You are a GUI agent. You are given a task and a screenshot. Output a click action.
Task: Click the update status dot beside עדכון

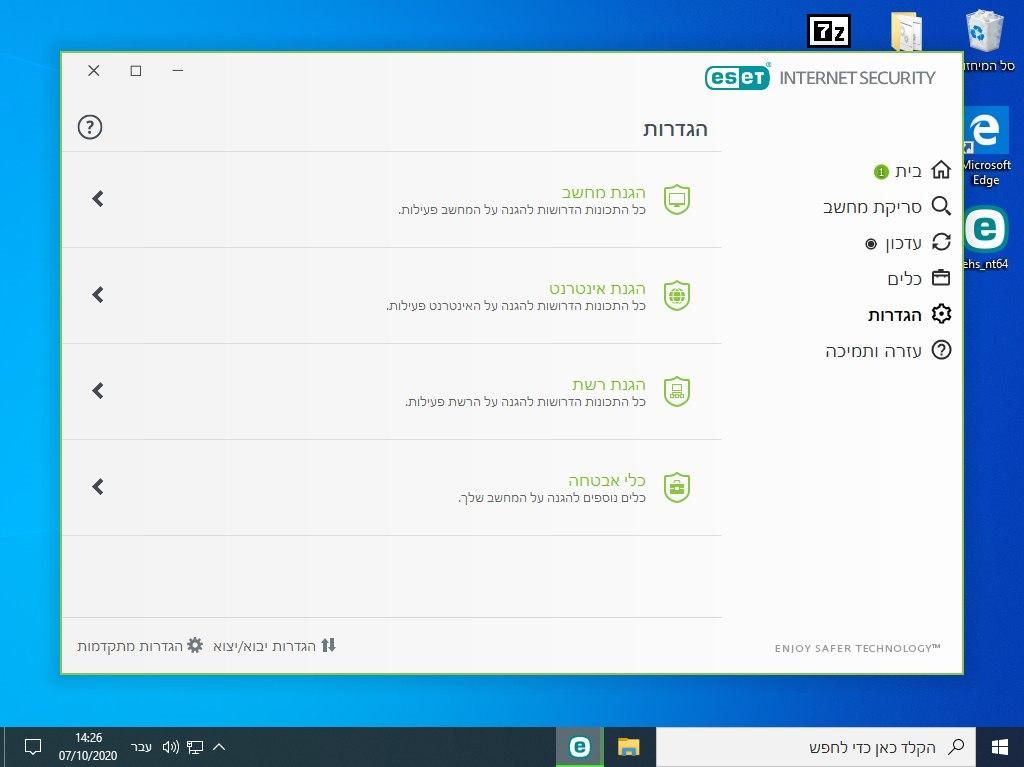pos(871,244)
